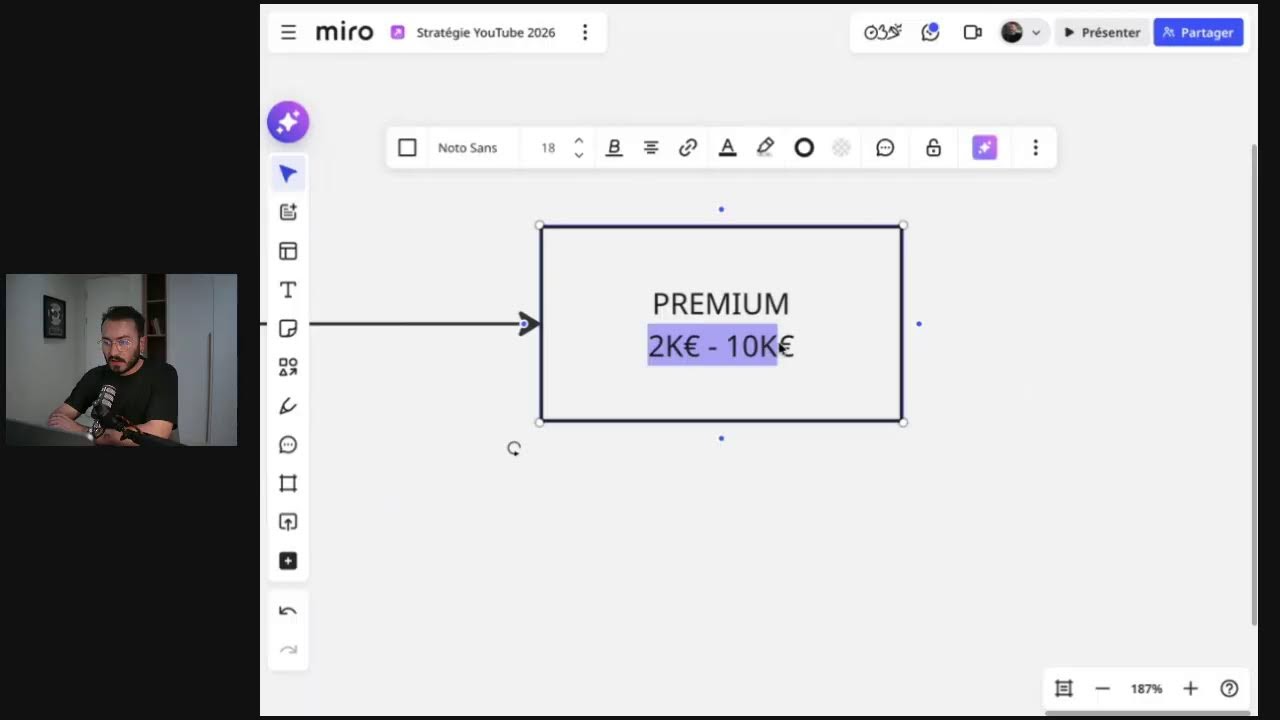Open the text color picker

tap(728, 147)
